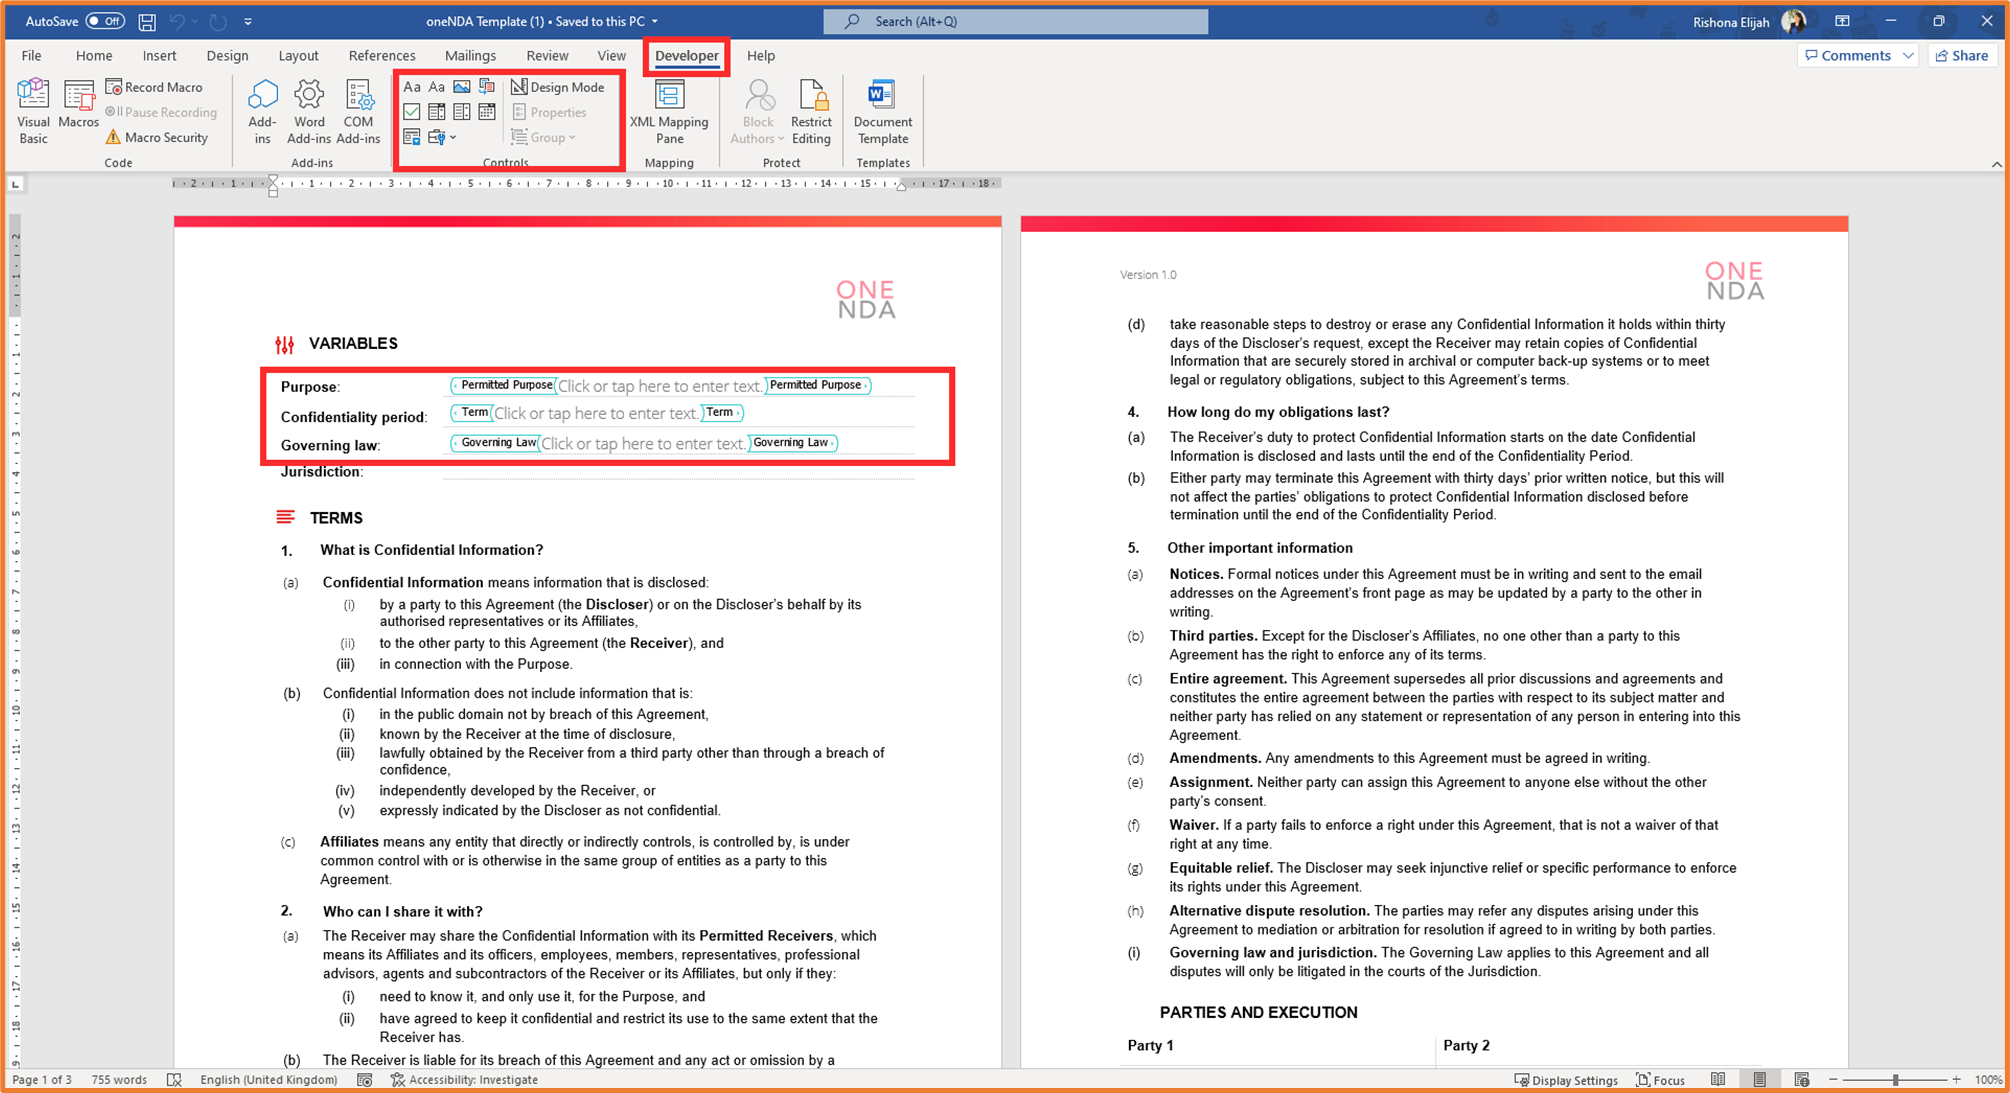Insert a Check Box content control
The height and width of the screenshot is (1093, 2010).
[x=412, y=112]
